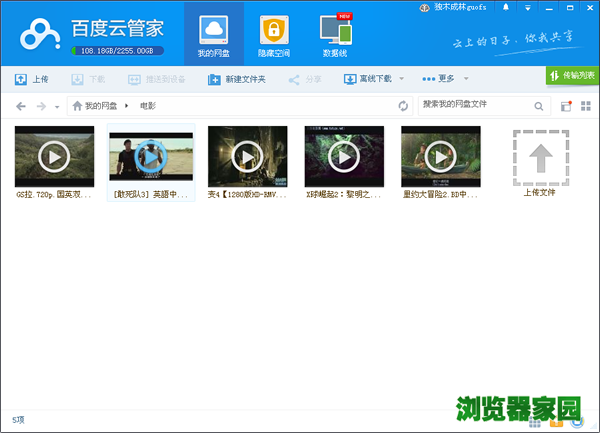Viewport: 600px width, 433px height.
Task: Click the 新建文件夹 new folder button
Action: point(237,78)
